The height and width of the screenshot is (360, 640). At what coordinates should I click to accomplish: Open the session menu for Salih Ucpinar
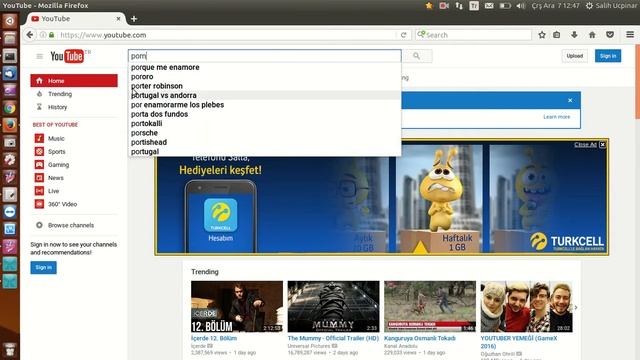click(612, 6)
